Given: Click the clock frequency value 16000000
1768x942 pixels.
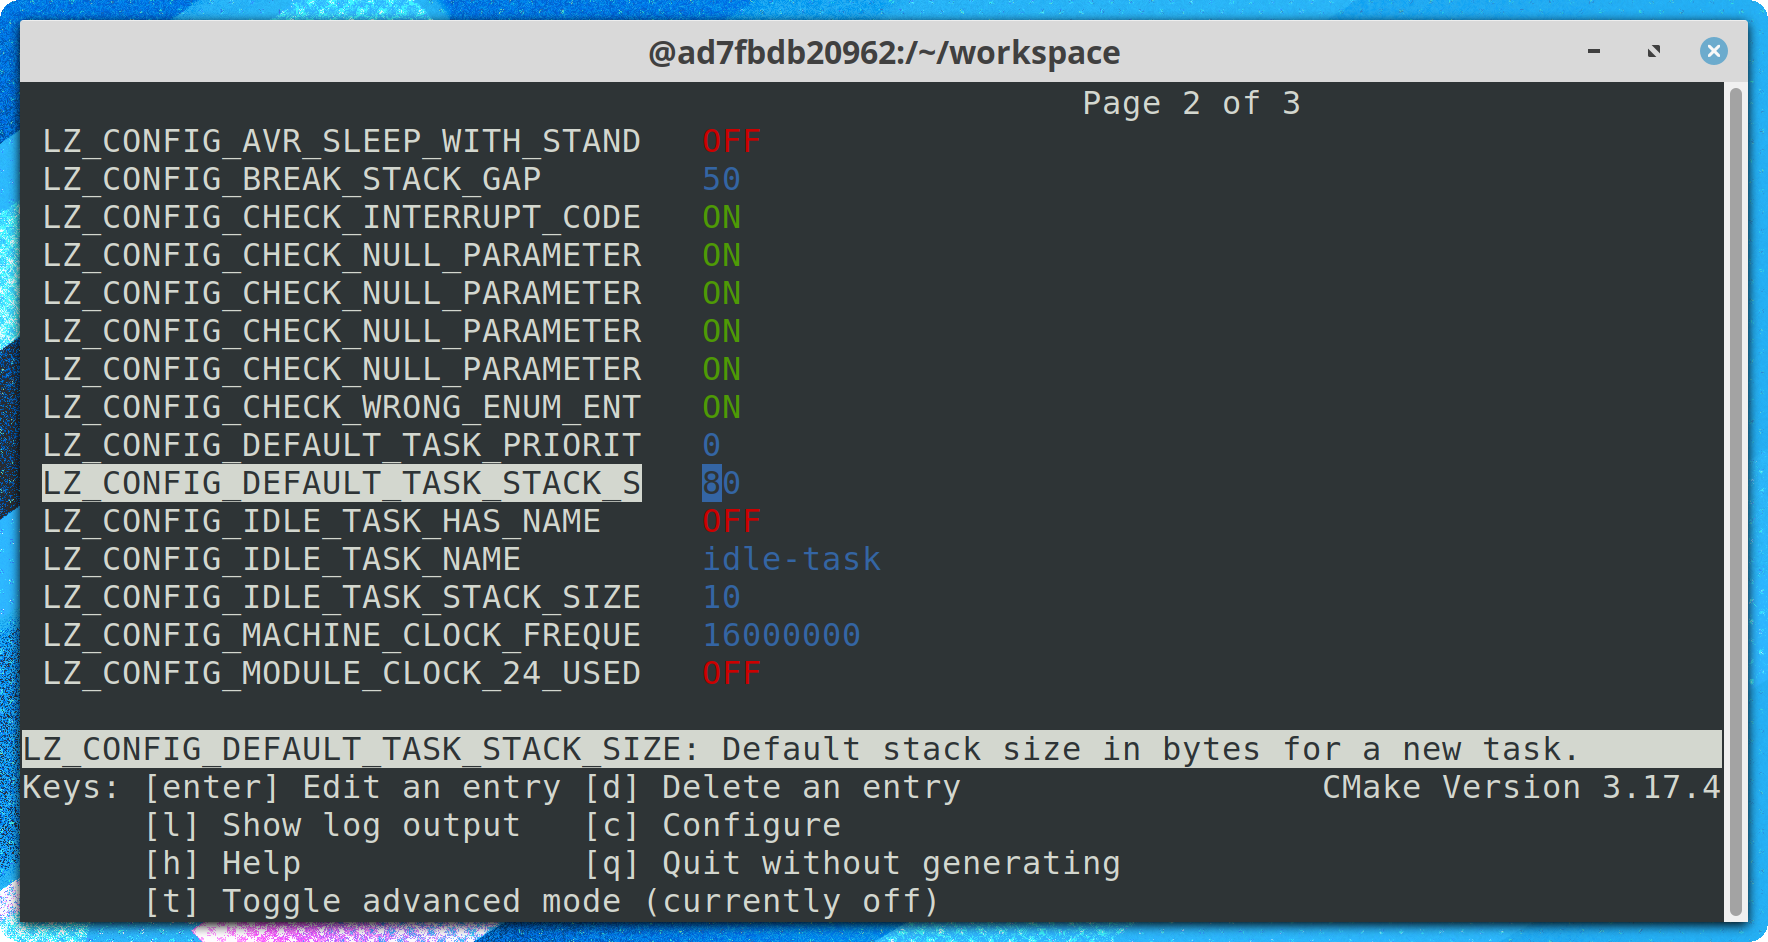Looking at the screenshot, I should point(782,635).
